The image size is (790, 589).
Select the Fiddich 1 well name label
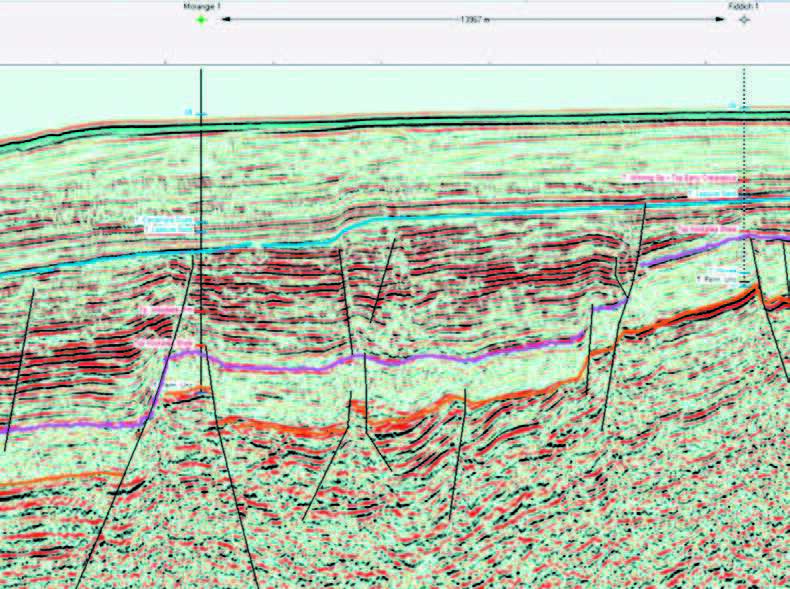click(x=743, y=6)
